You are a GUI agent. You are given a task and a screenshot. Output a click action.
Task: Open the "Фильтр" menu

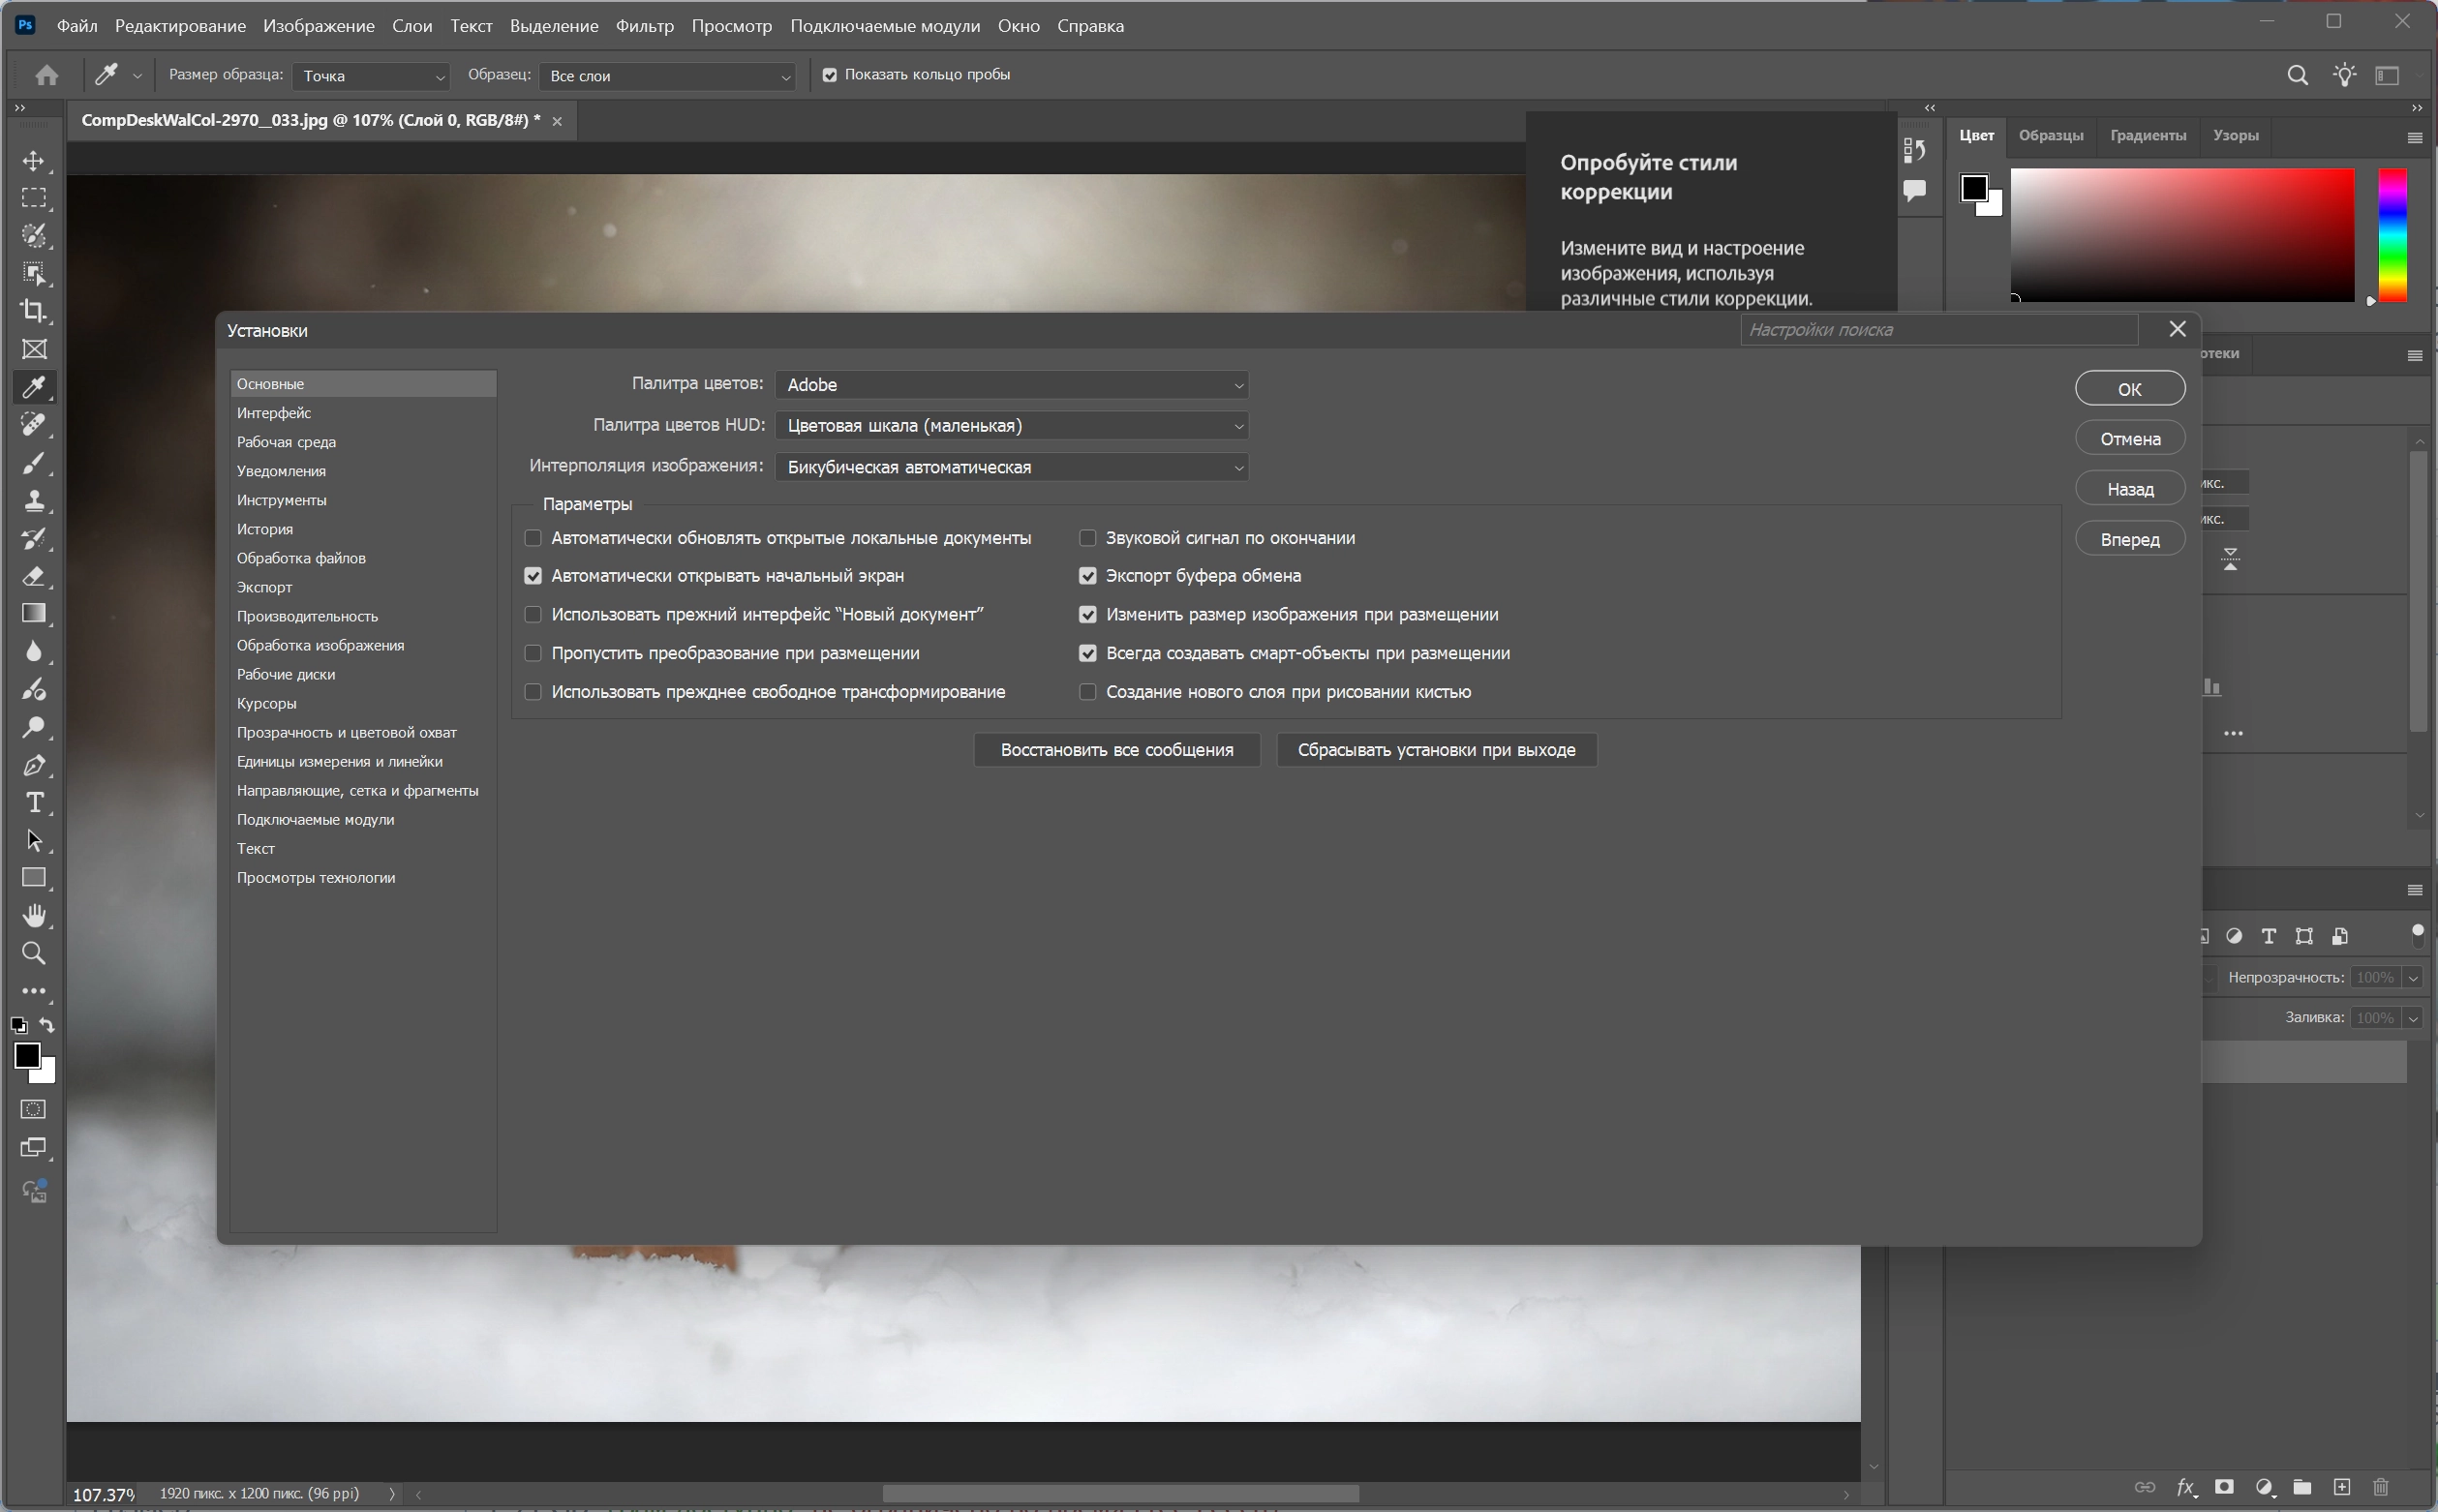click(645, 26)
